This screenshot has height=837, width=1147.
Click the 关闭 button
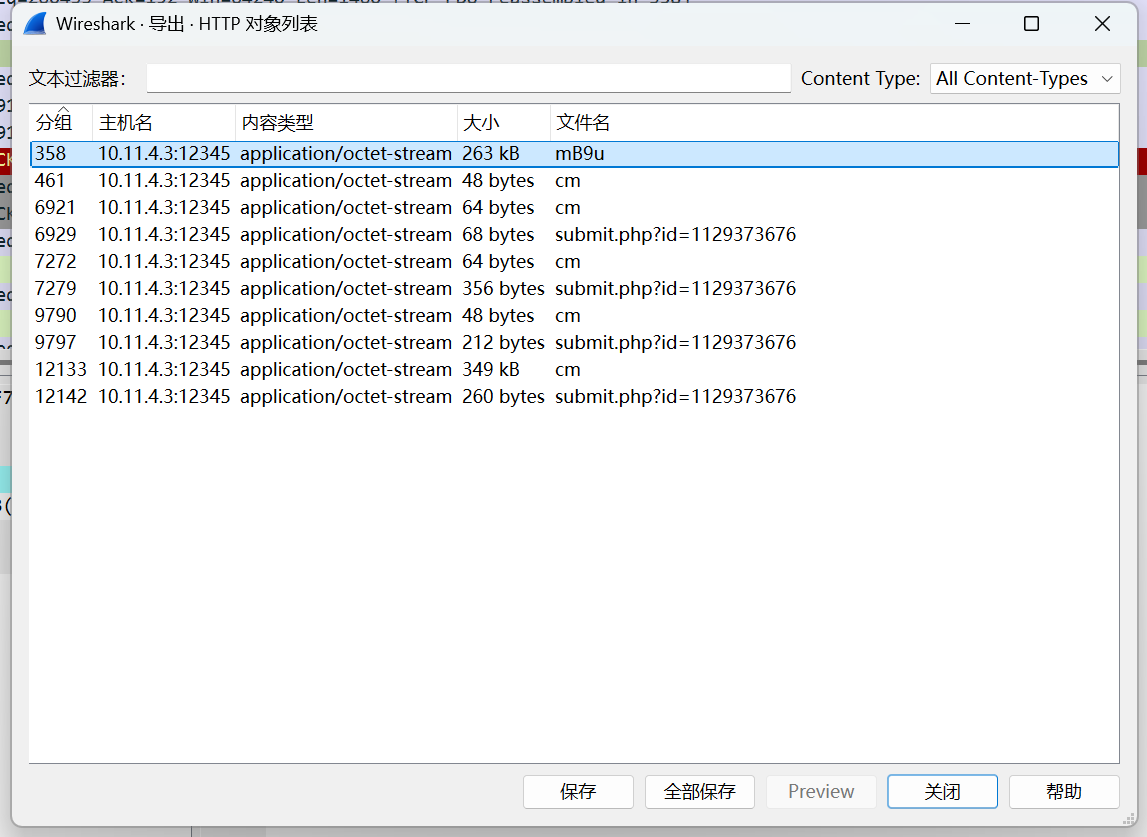tap(942, 792)
